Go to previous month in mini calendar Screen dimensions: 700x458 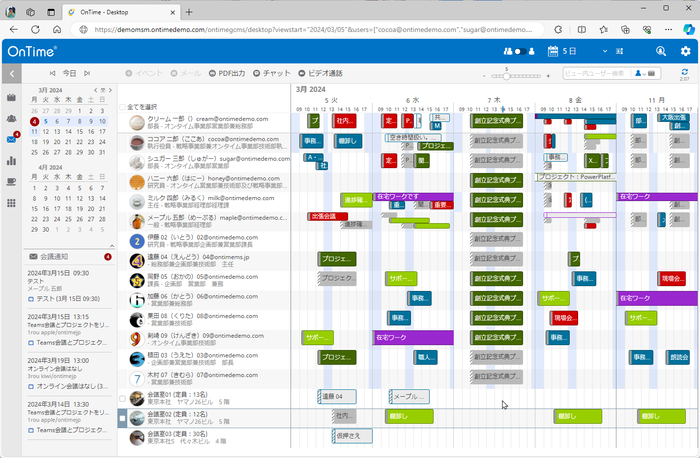[x=96, y=90]
